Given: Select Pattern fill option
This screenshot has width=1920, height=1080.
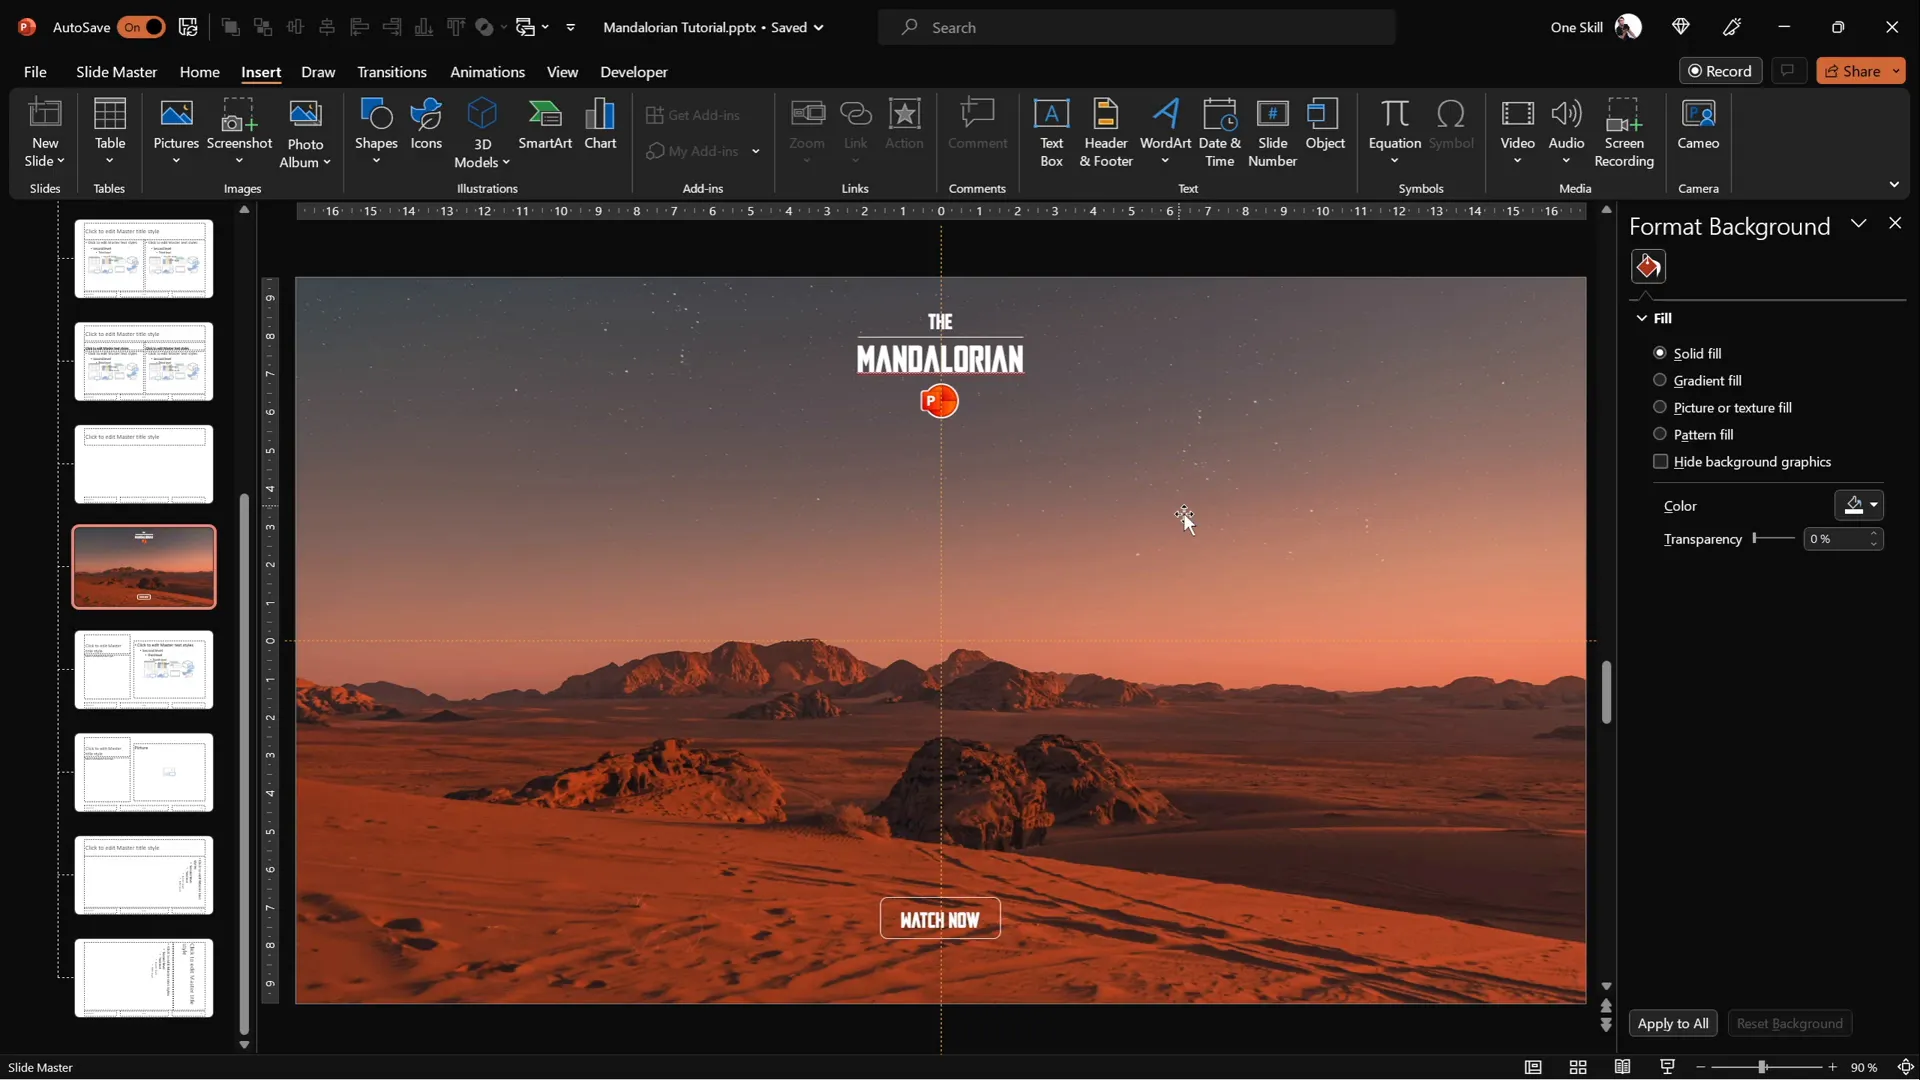Looking at the screenshot, I should coord(1694,434).
